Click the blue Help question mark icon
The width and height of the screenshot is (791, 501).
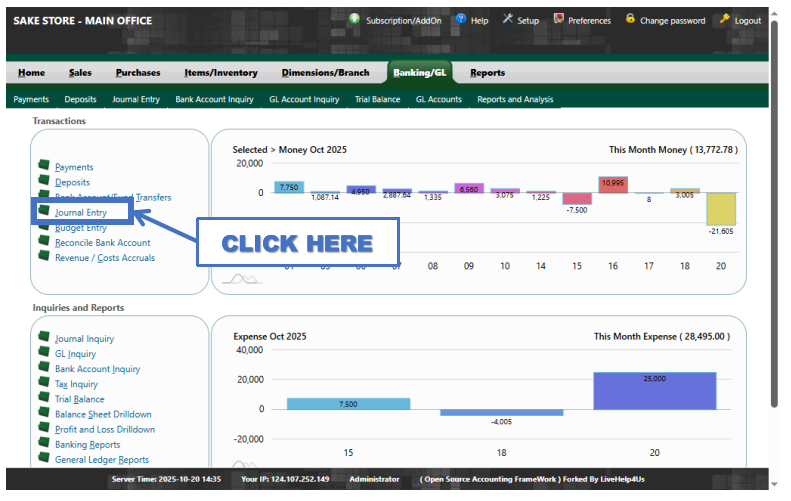point(461,19)
